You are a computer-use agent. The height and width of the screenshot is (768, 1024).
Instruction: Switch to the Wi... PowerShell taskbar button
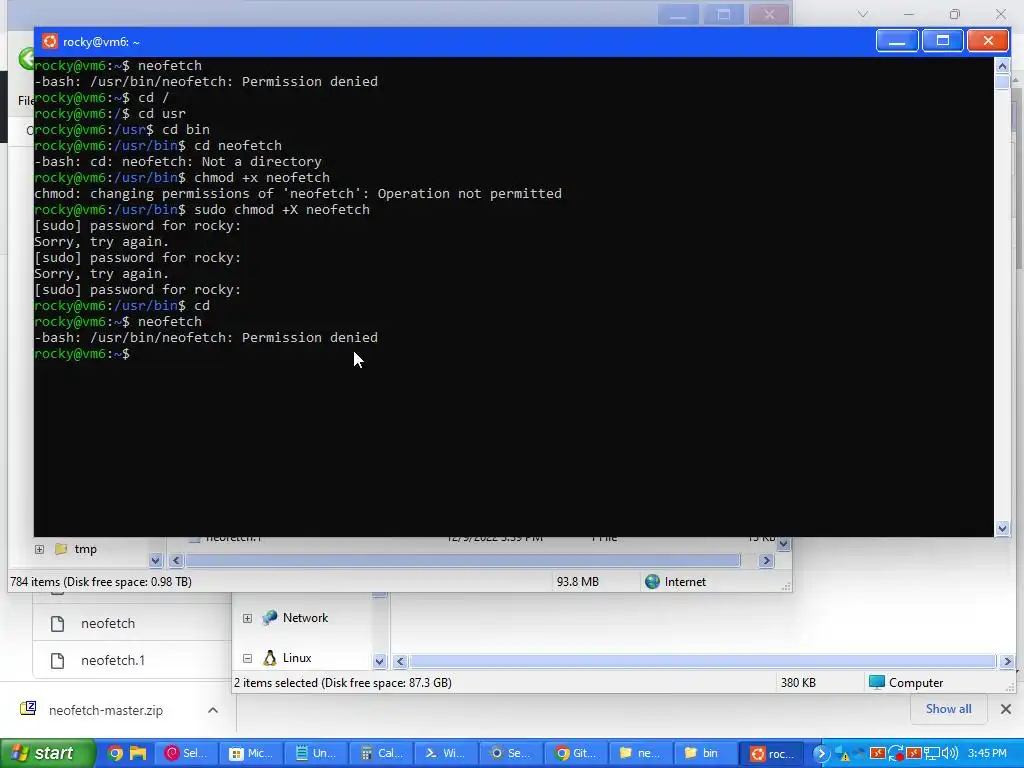[x=445, y=753]
